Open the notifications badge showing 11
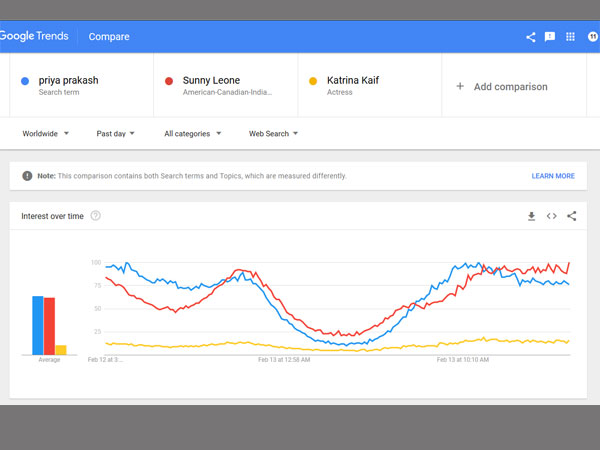 click(x=592, y=37)
